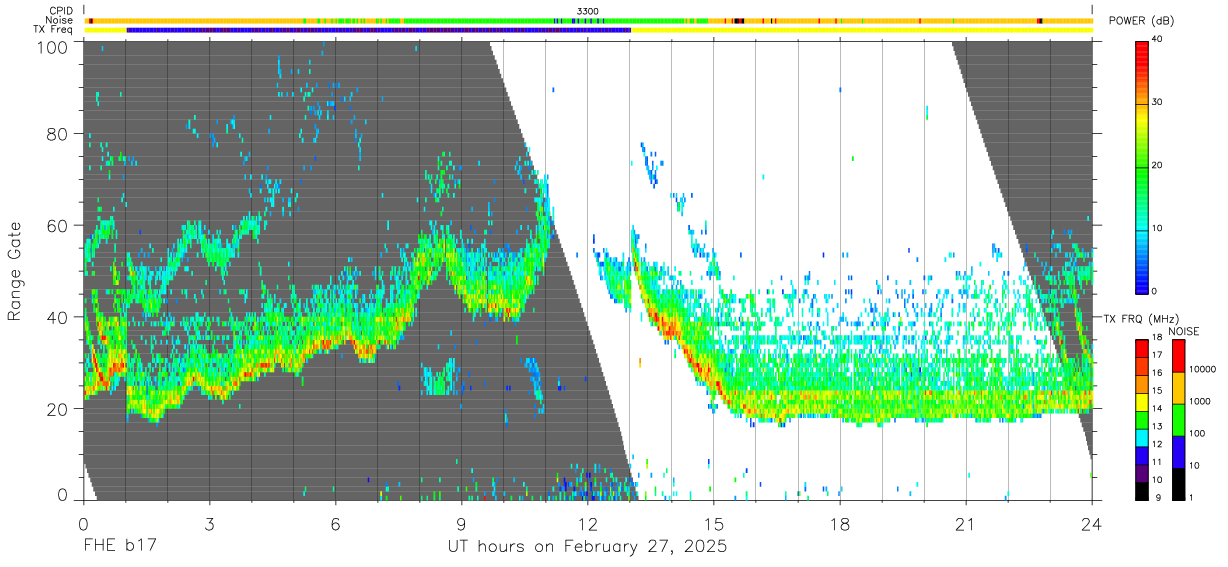The width and height of the screenshot is (1228, 567).
Task: Select the green 13–14 MHz TX frequency swatch
Action: pos(1141,420)
